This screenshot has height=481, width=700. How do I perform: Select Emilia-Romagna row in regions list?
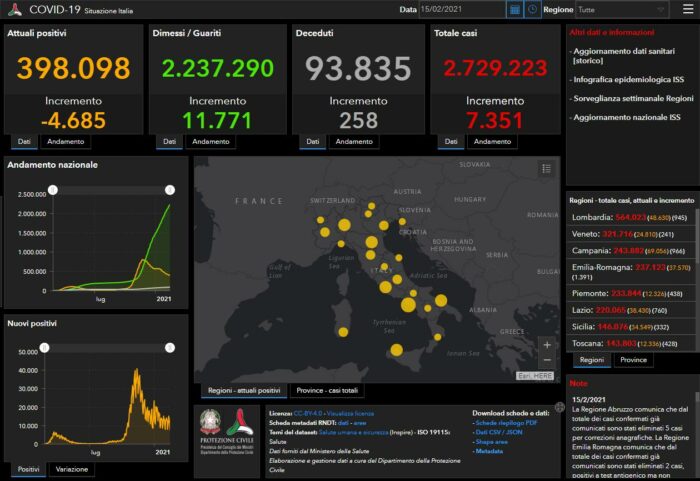point(631,272)
